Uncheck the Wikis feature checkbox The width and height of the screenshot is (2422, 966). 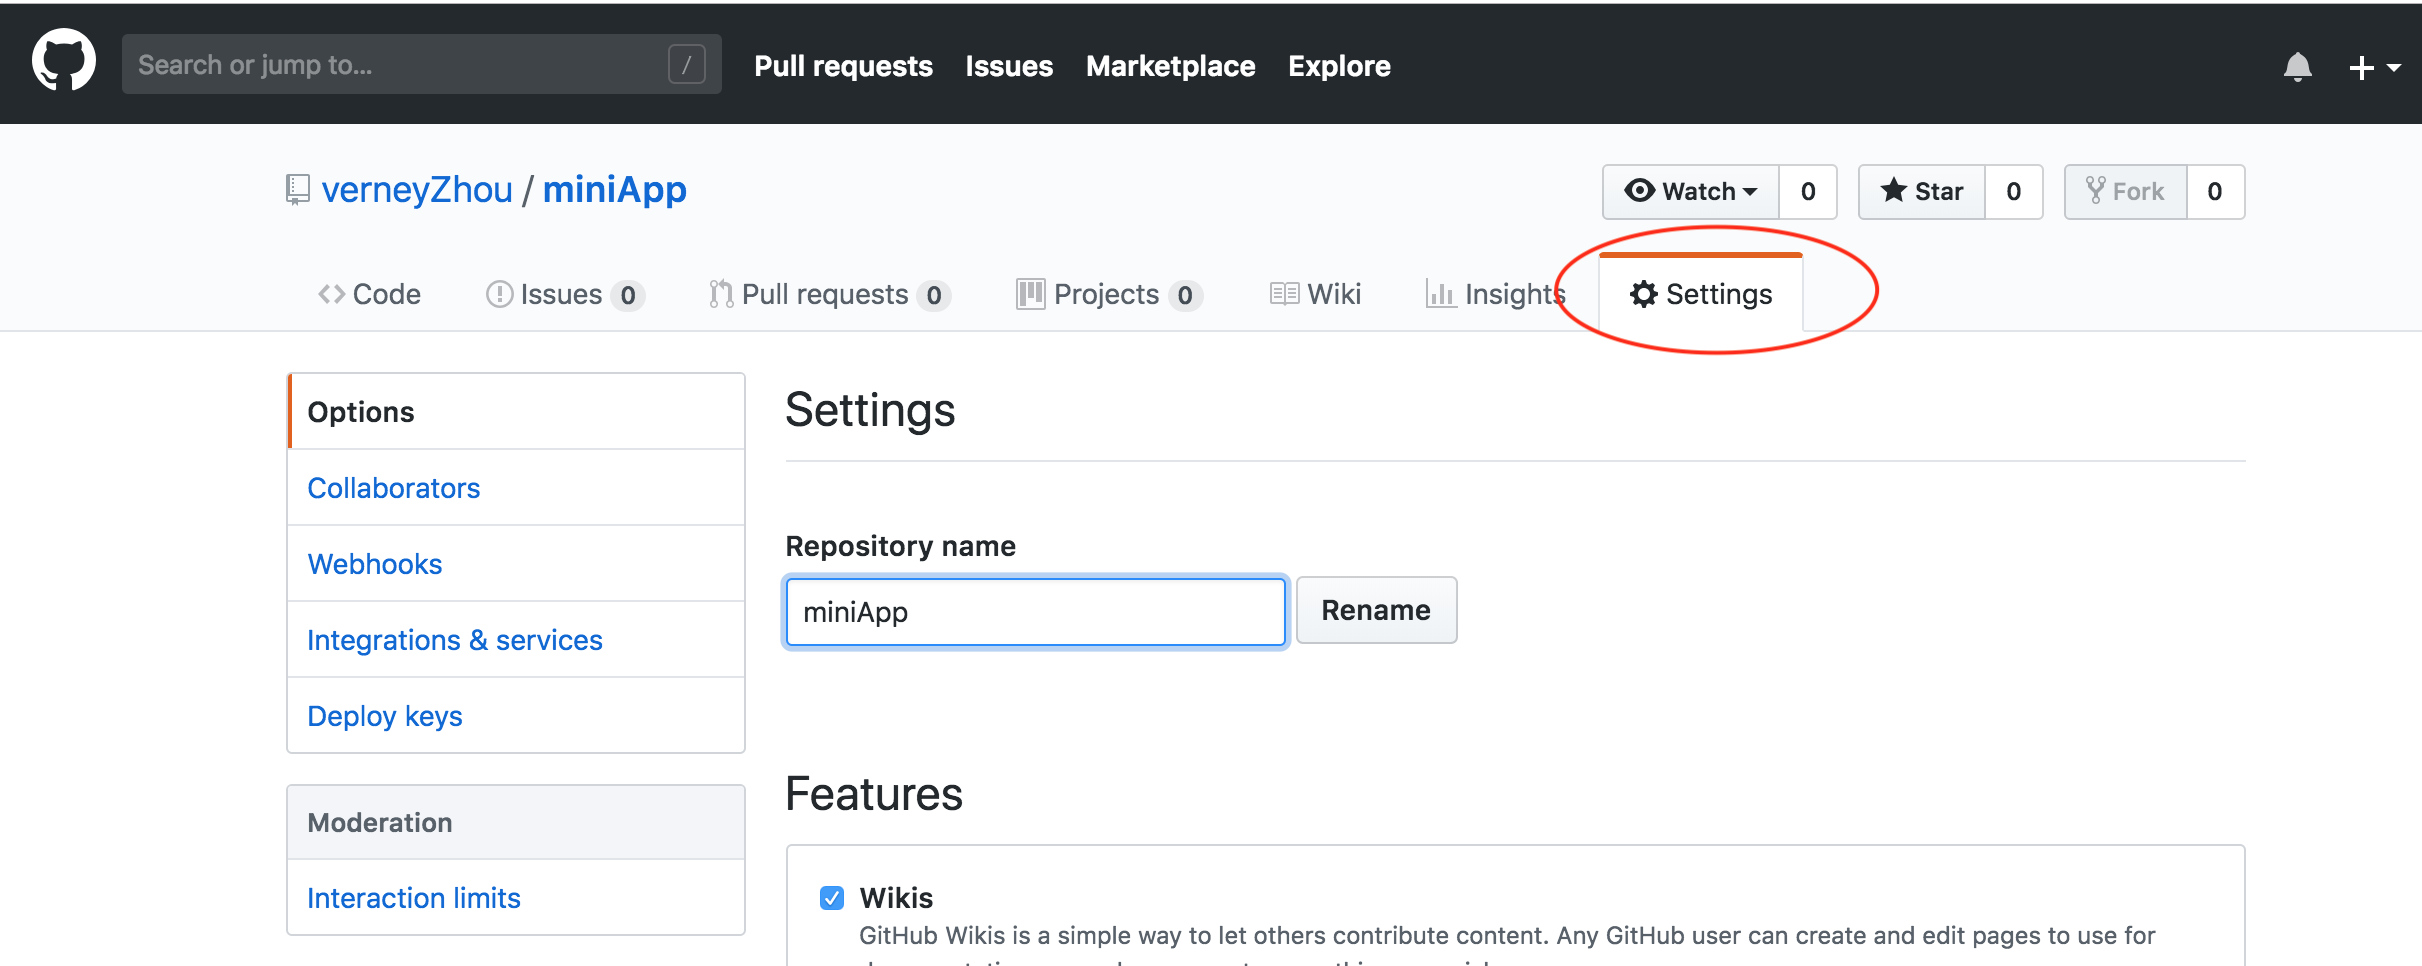pos(832,898)
